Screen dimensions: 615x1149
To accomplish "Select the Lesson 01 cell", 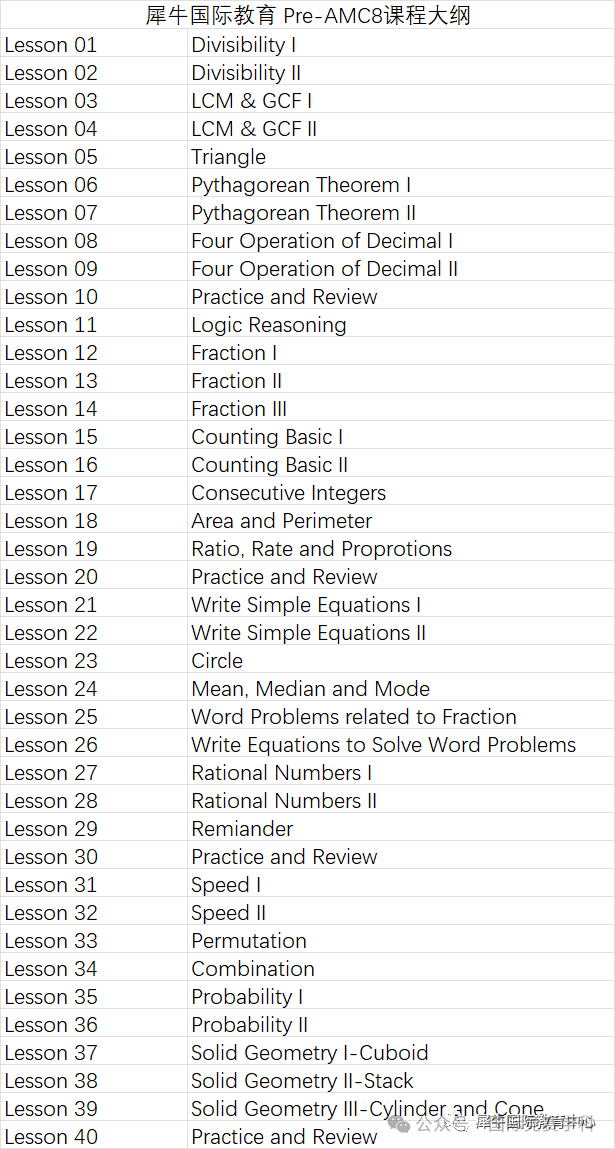I will click(x=93, y=45).
